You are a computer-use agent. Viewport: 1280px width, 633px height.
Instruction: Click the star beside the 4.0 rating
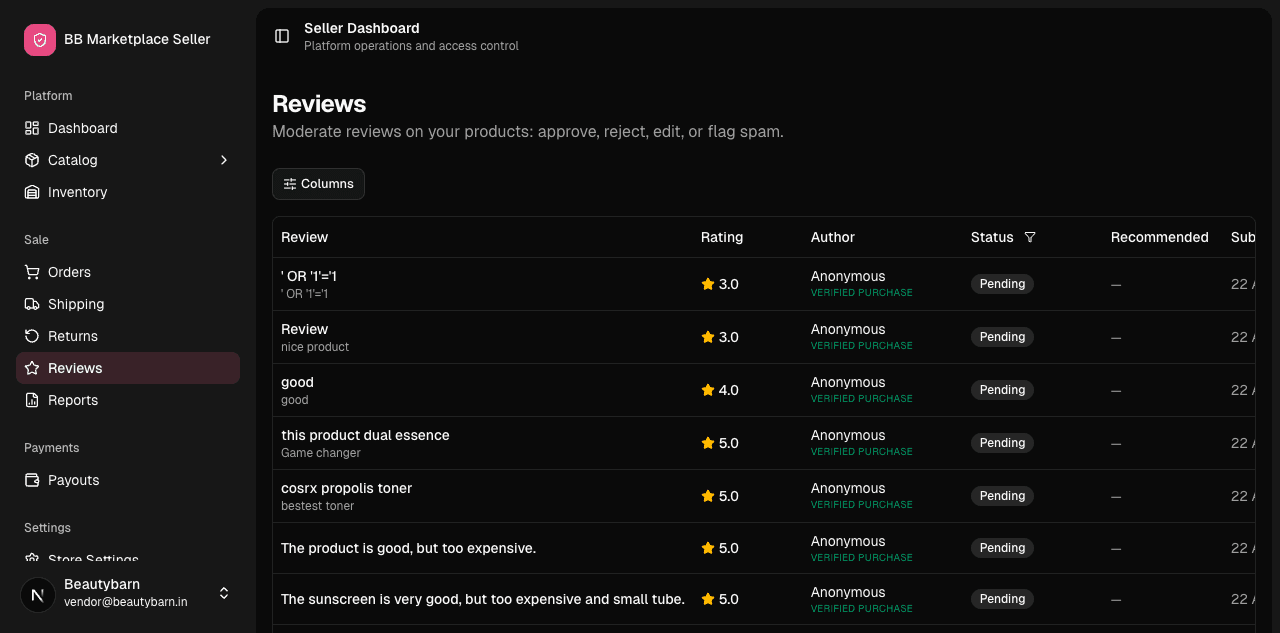(708, 390)
